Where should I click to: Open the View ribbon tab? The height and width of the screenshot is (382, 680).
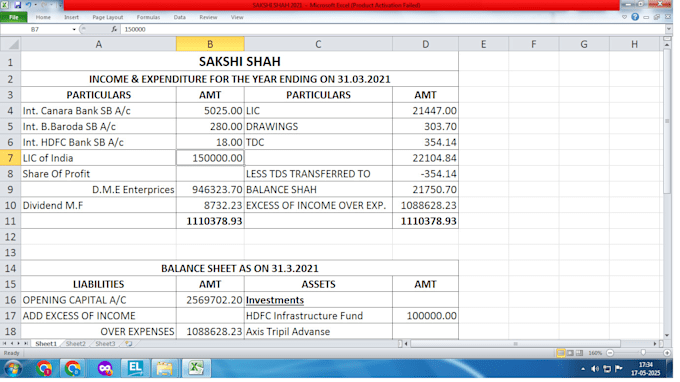[237, 17]
